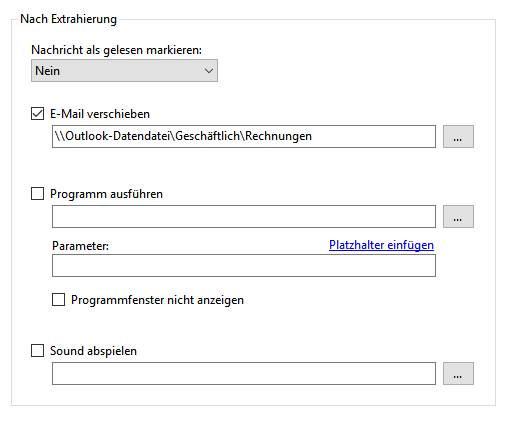Screen dimensions: 505x422
Task: Browse for a sound file
Action: click(x=458, y=374)
